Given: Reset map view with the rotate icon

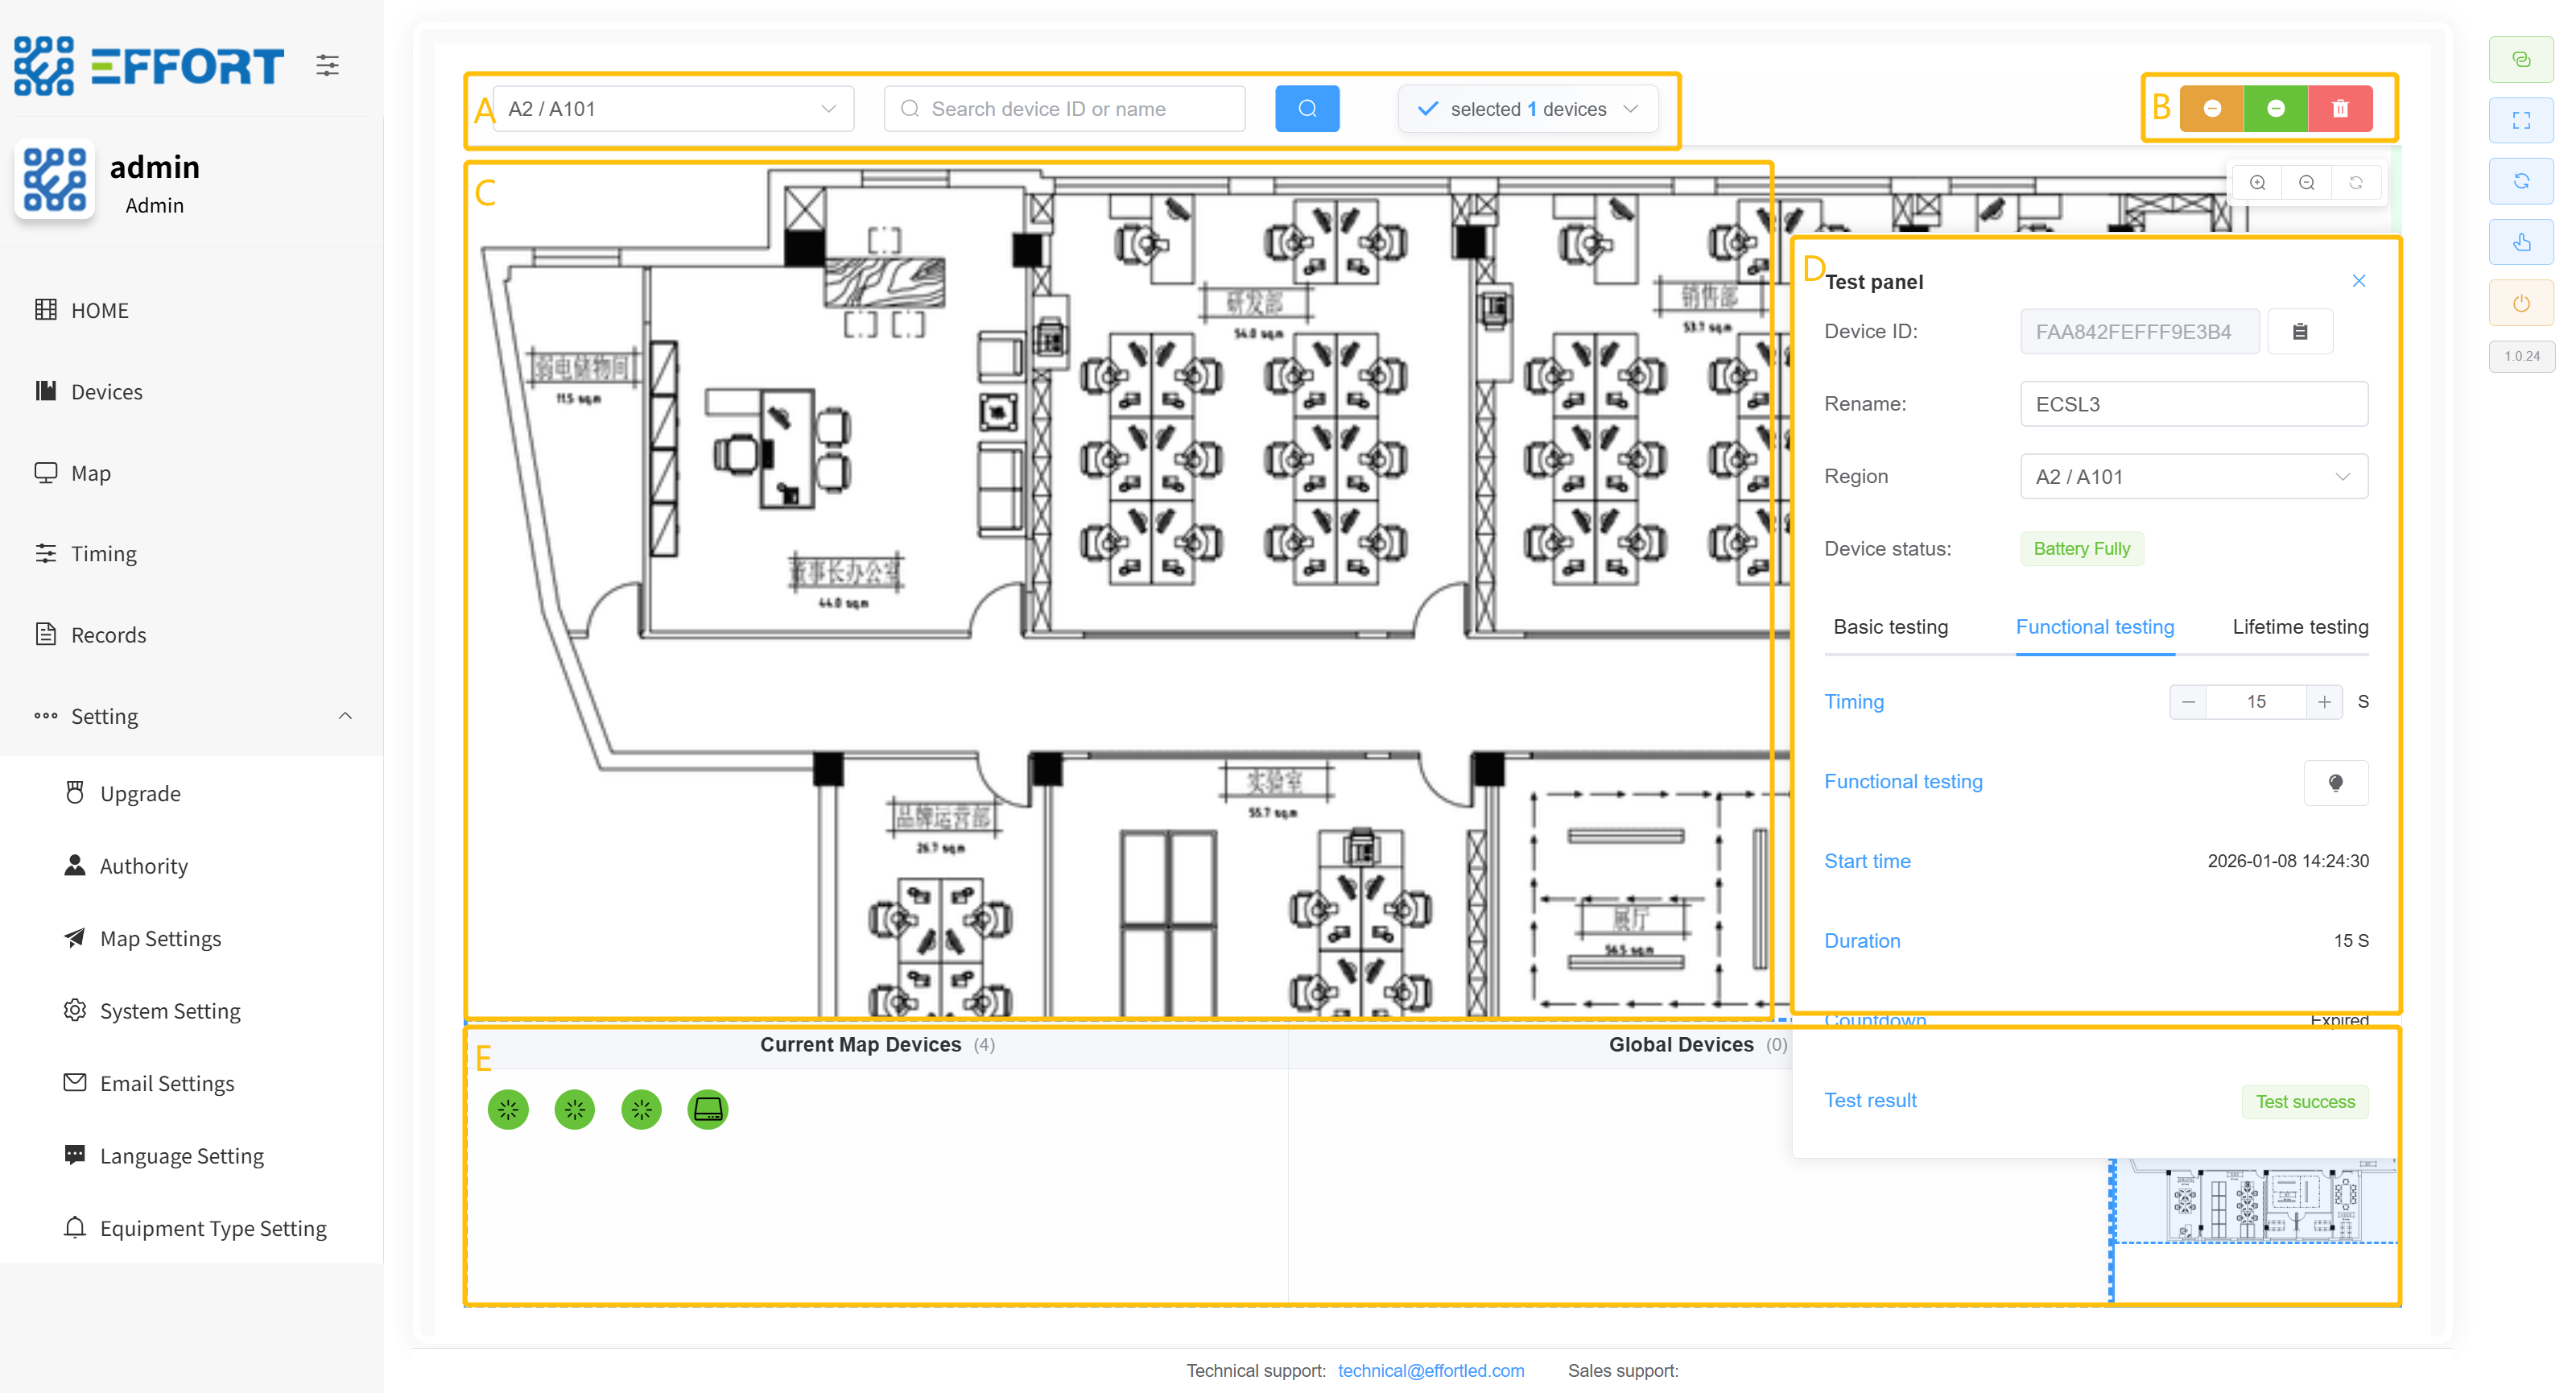Looking at the screenshot, I should [x=2355, y=183].
